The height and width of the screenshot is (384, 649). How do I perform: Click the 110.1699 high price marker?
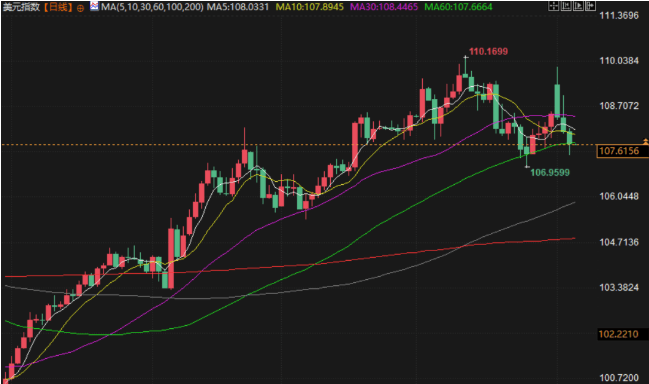488,52
